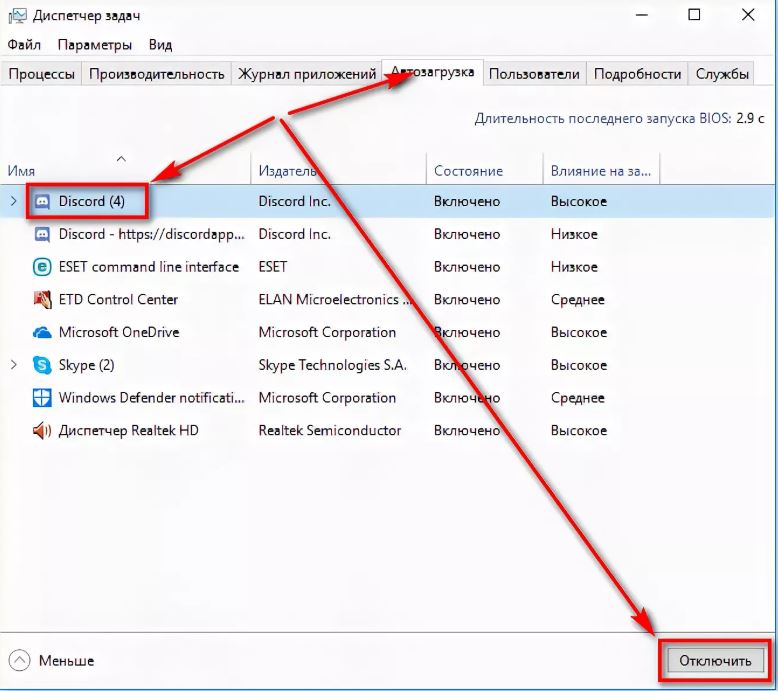This screenshot has width=778, height=691.
Task: Click the Microsoft OneDrive cloud icon
Action: [x=42, y=332]
